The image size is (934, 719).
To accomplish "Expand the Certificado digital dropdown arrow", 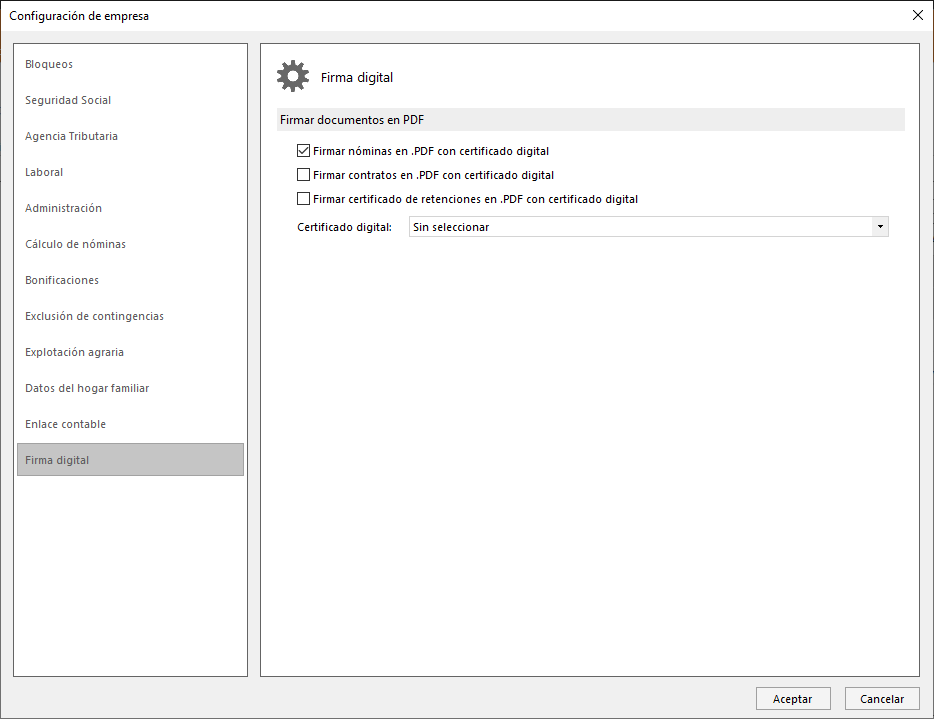I will [x=880, y=226].
